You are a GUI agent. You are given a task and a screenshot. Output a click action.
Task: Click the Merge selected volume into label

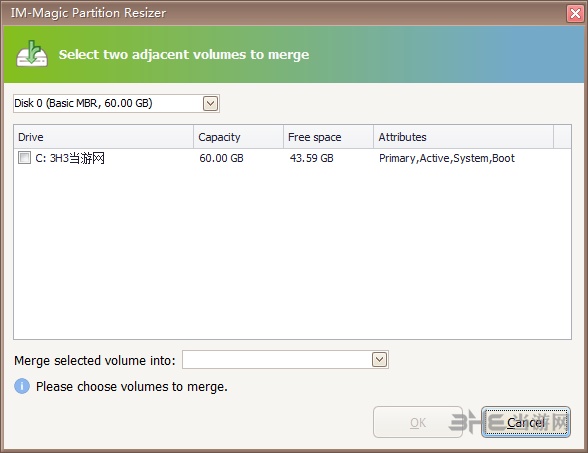coord(95,360)
